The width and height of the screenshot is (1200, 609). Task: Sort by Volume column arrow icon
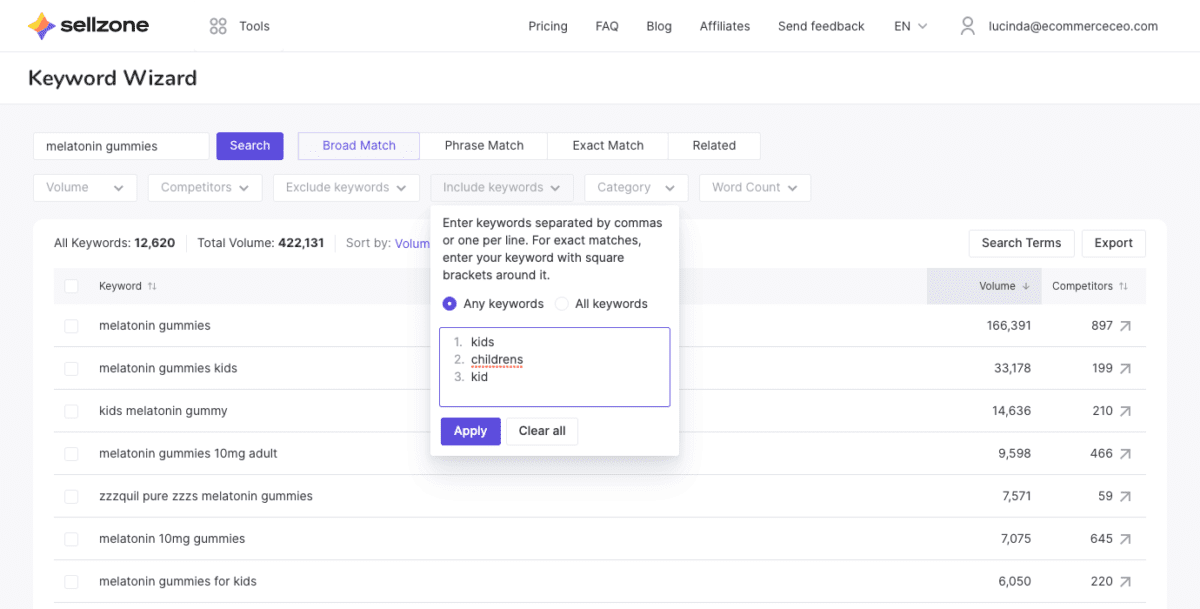point(1025,286)
